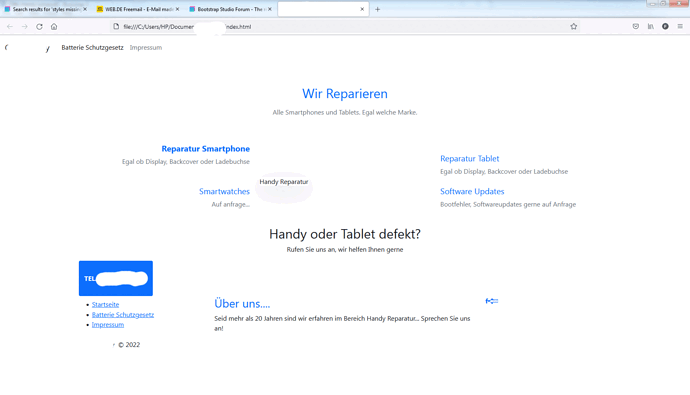690x395 pixels.
Task: Open 'Impressum' in the navbar
Action: click(146, 48)
